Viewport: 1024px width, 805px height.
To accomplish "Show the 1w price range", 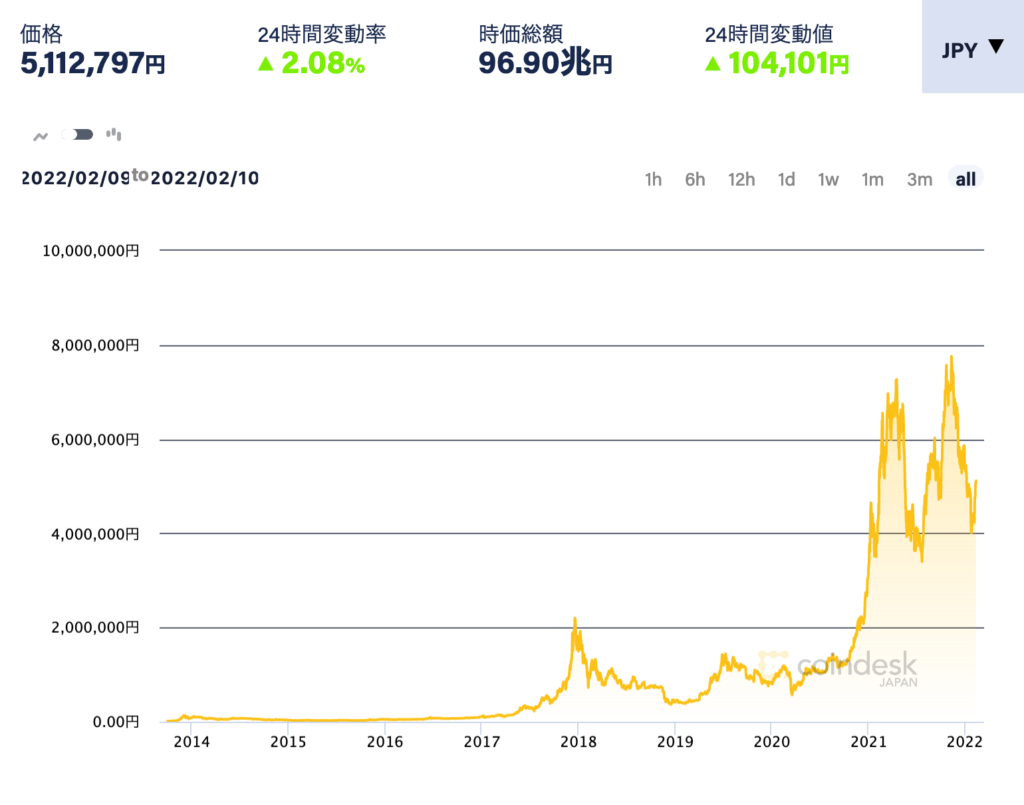I will point(828,179).
